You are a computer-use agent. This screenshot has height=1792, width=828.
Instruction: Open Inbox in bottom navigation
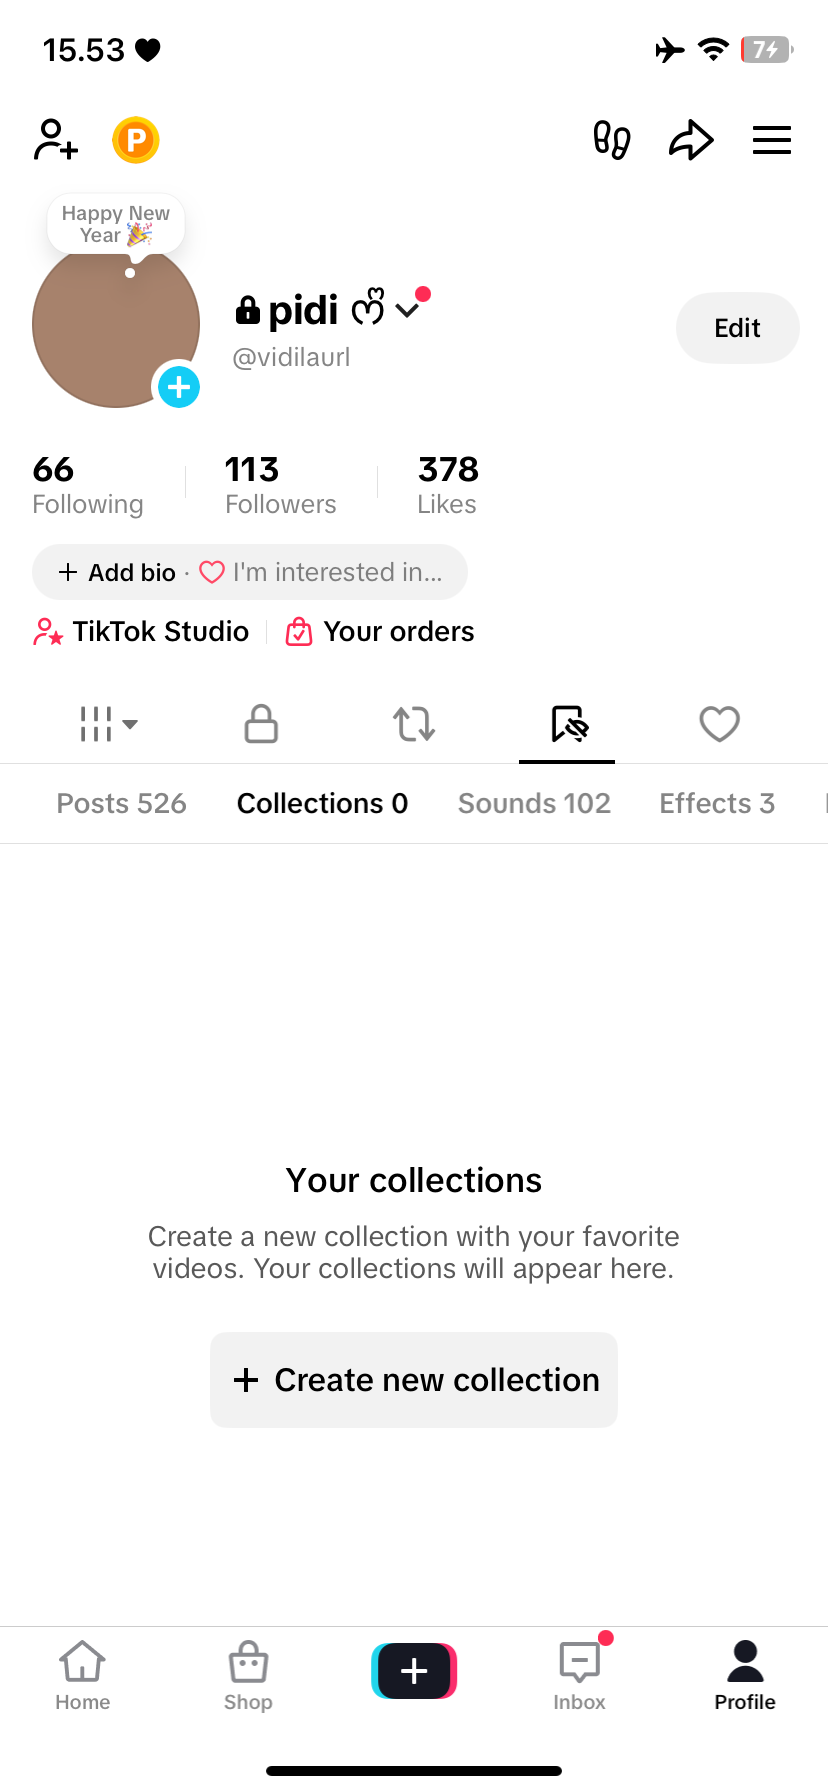click(580, 1674)
